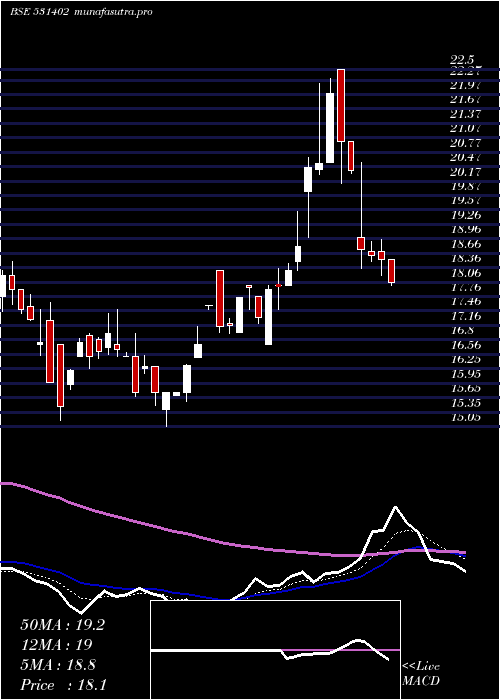Click the "munafasutra.pro" source label
This screenshot has height=700, width=500.
(x=112, y=12)
